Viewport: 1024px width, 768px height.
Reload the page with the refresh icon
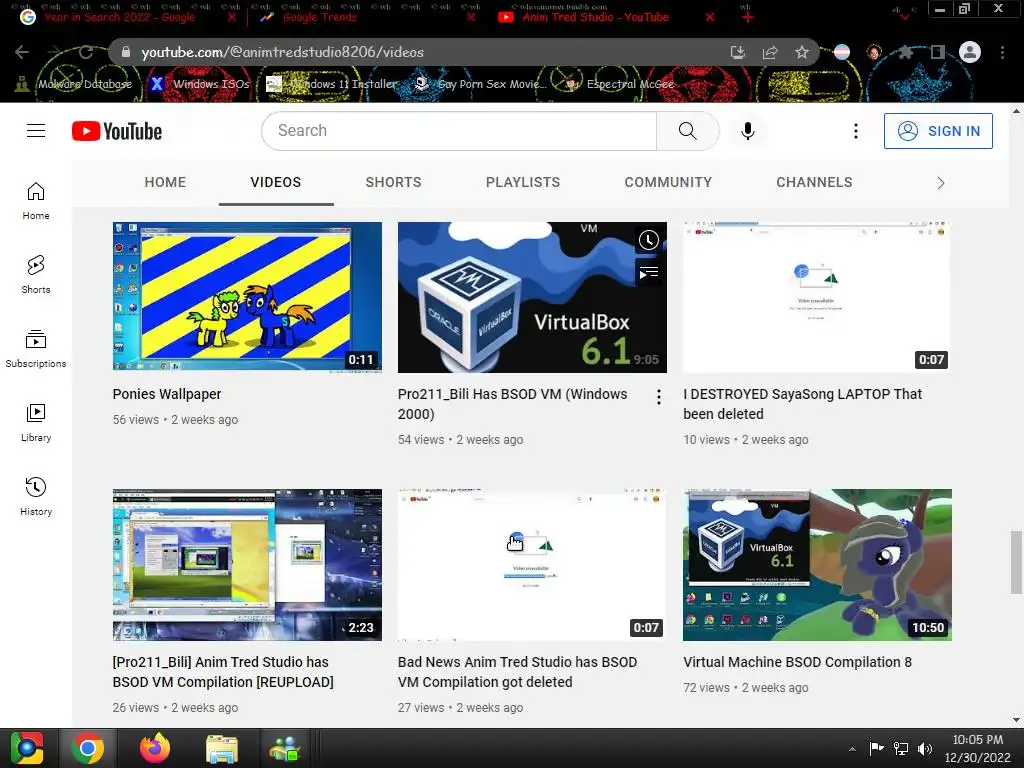pyautogui.click(x=86, y=52)
